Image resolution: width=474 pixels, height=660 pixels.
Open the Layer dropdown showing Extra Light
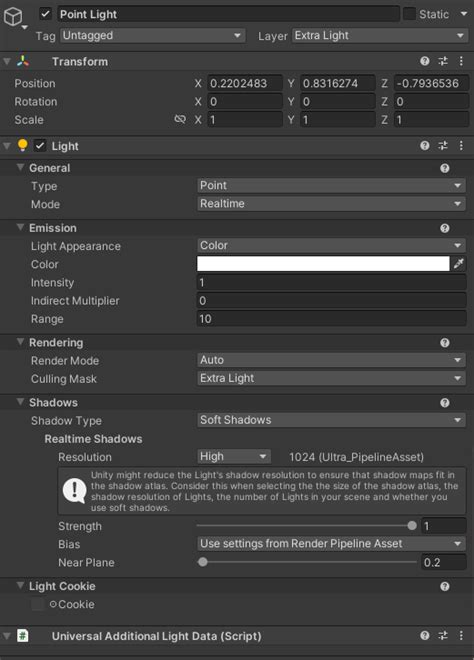click(380, 35)
